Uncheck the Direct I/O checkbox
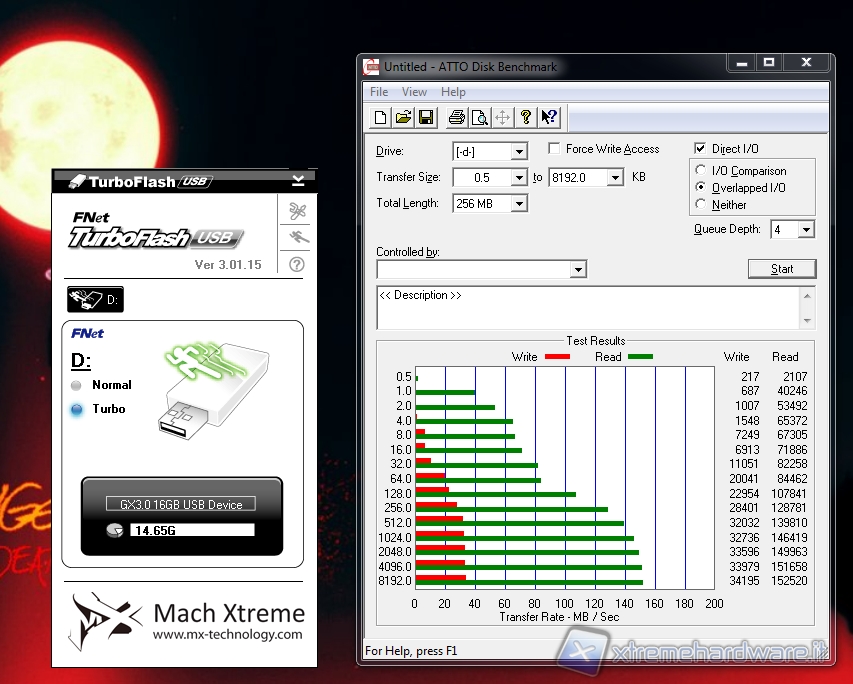 701,149
